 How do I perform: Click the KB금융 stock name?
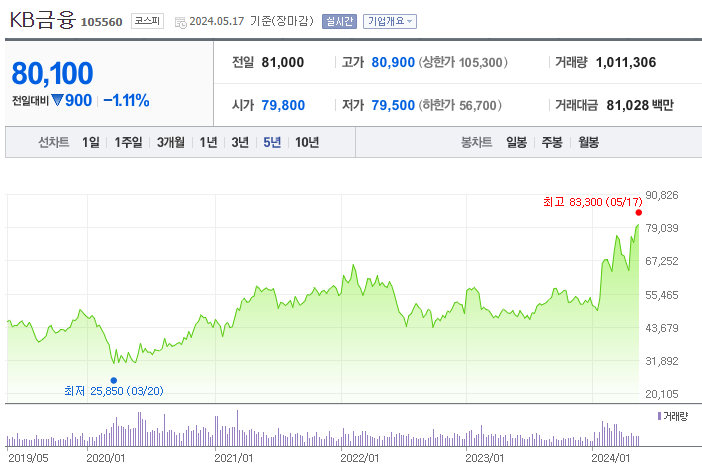click(x=43, y=20)
